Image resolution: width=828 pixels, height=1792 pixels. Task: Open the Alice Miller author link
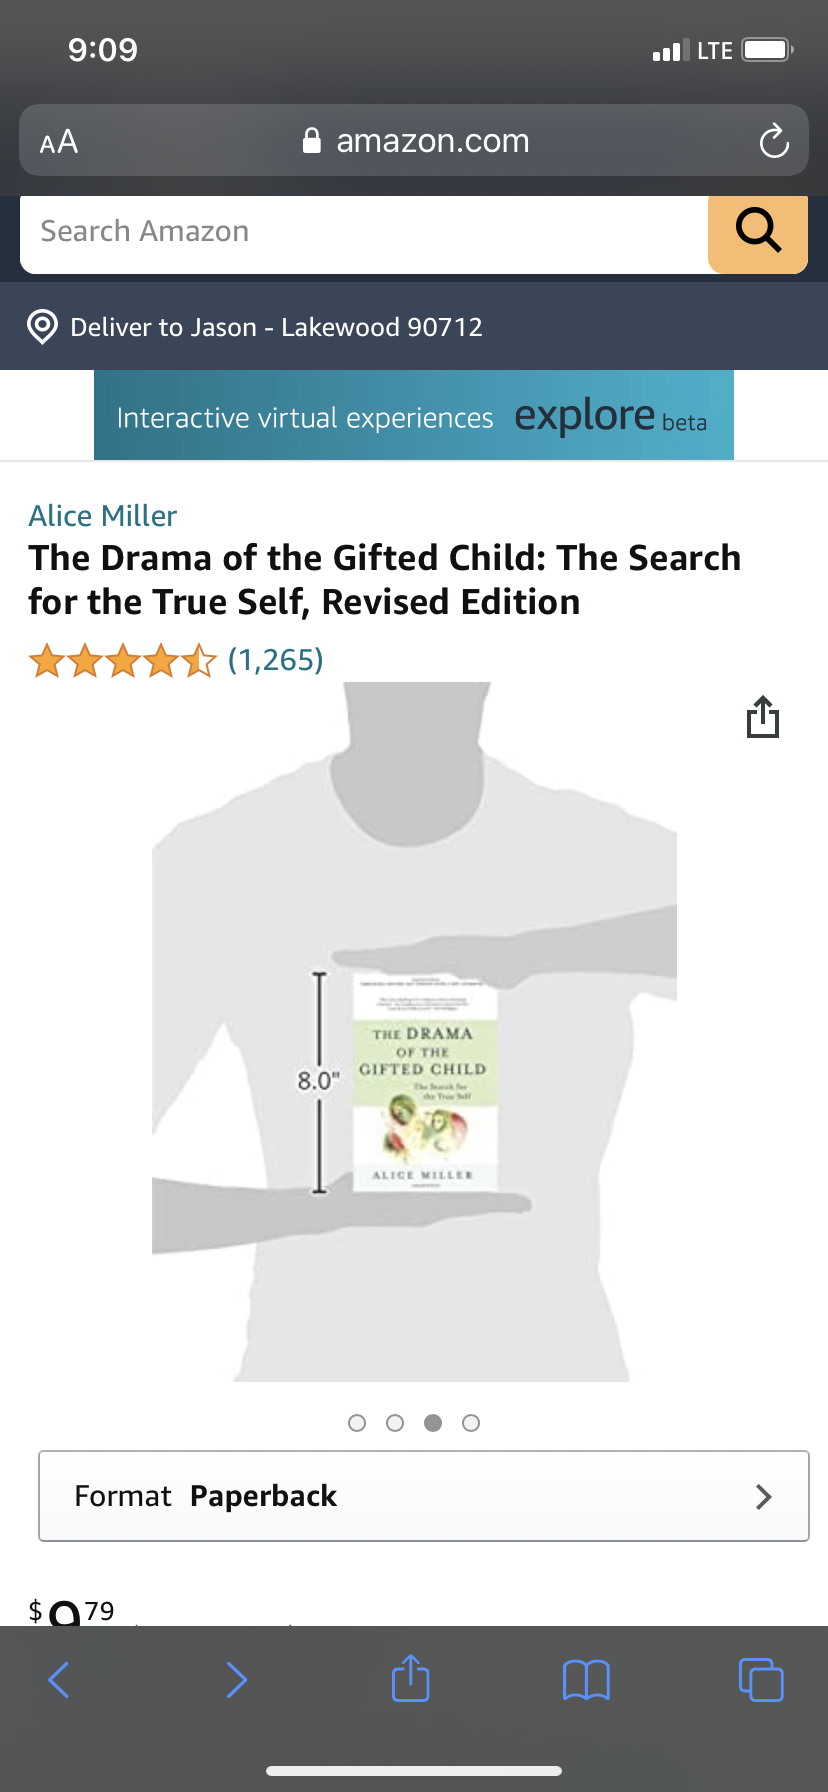[x=103, y=516]
